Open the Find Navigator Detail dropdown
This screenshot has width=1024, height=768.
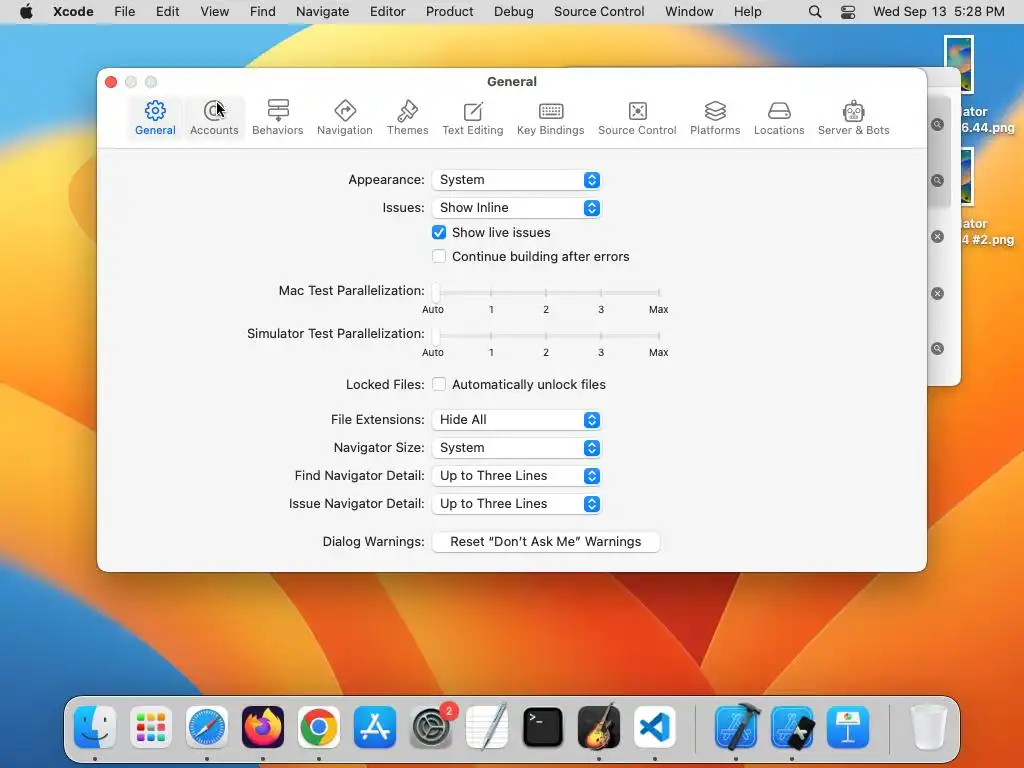[x=516, y=476]
